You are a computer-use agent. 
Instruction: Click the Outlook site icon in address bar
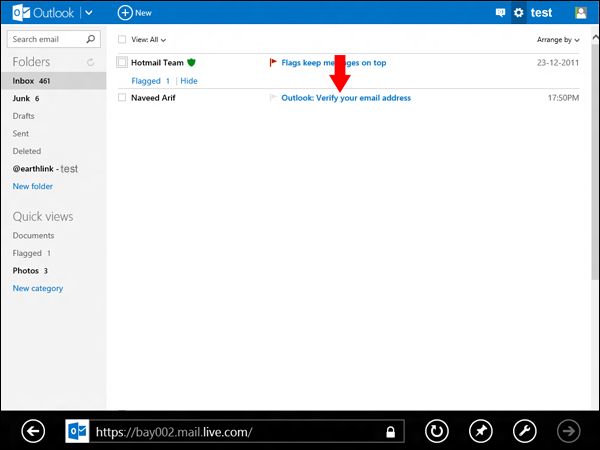78,431
